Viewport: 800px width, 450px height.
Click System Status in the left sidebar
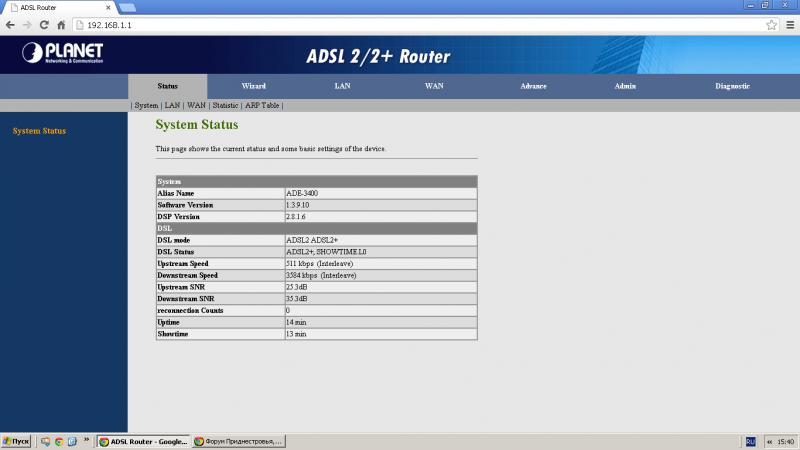(39, 131)
